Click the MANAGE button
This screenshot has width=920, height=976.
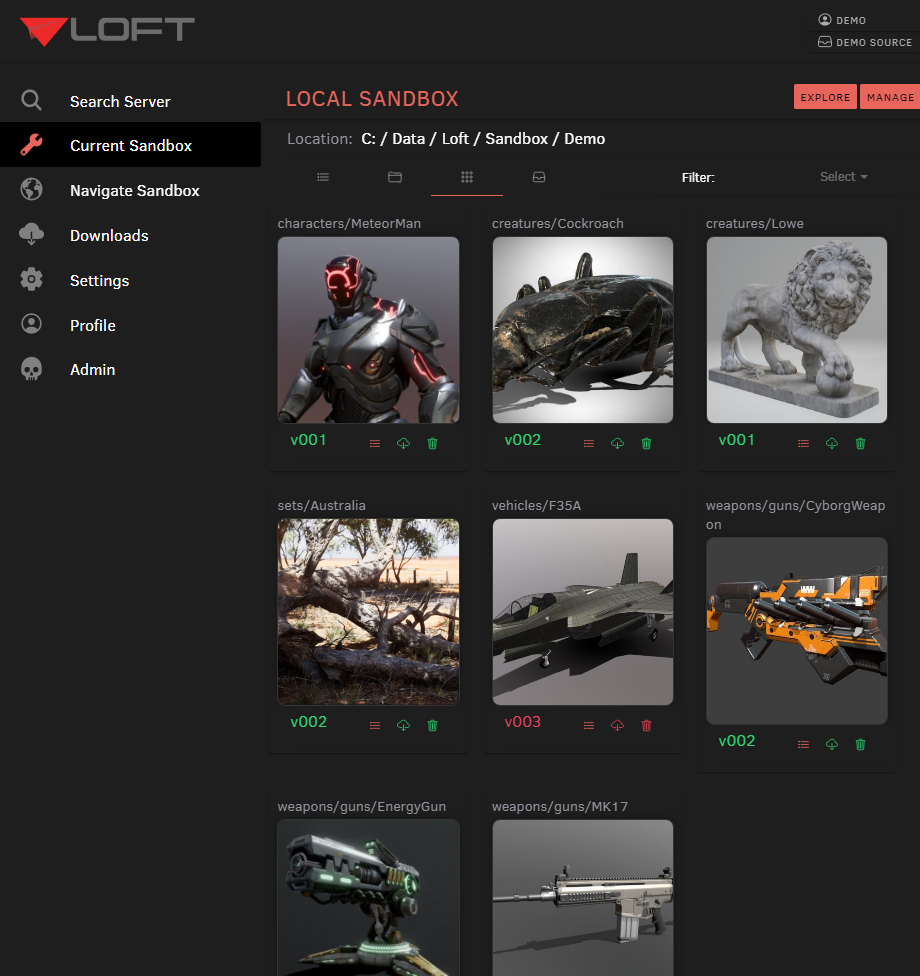click(x=889, y=97)
